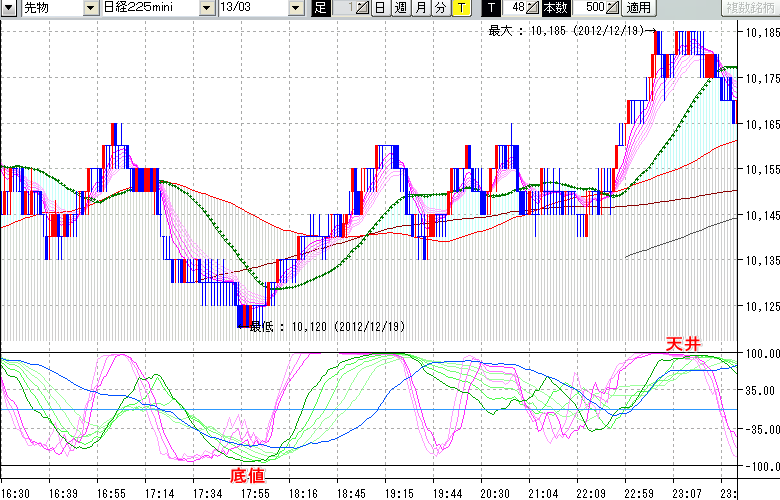
Task: Switch chart to 週 (weekly) timeframe
Action: coord(400,8)
